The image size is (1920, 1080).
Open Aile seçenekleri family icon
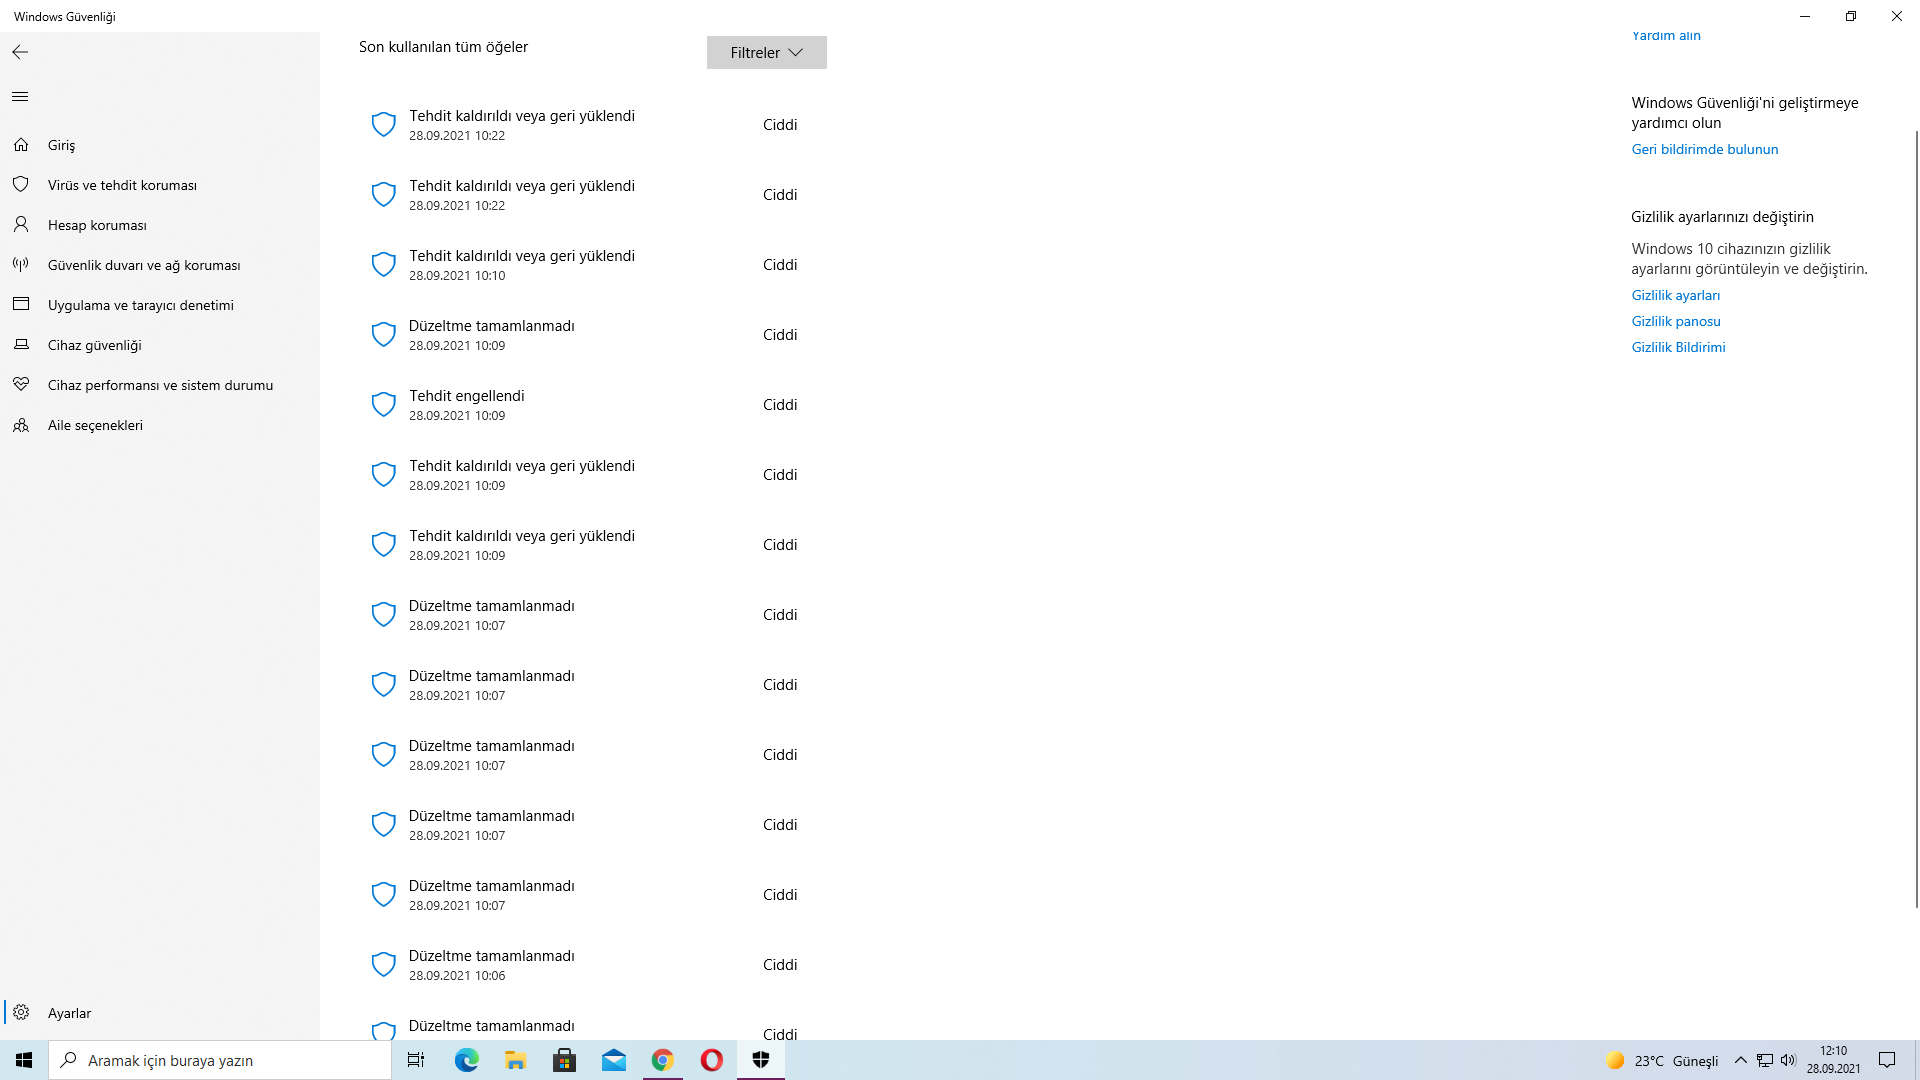[x=21, y=425]
